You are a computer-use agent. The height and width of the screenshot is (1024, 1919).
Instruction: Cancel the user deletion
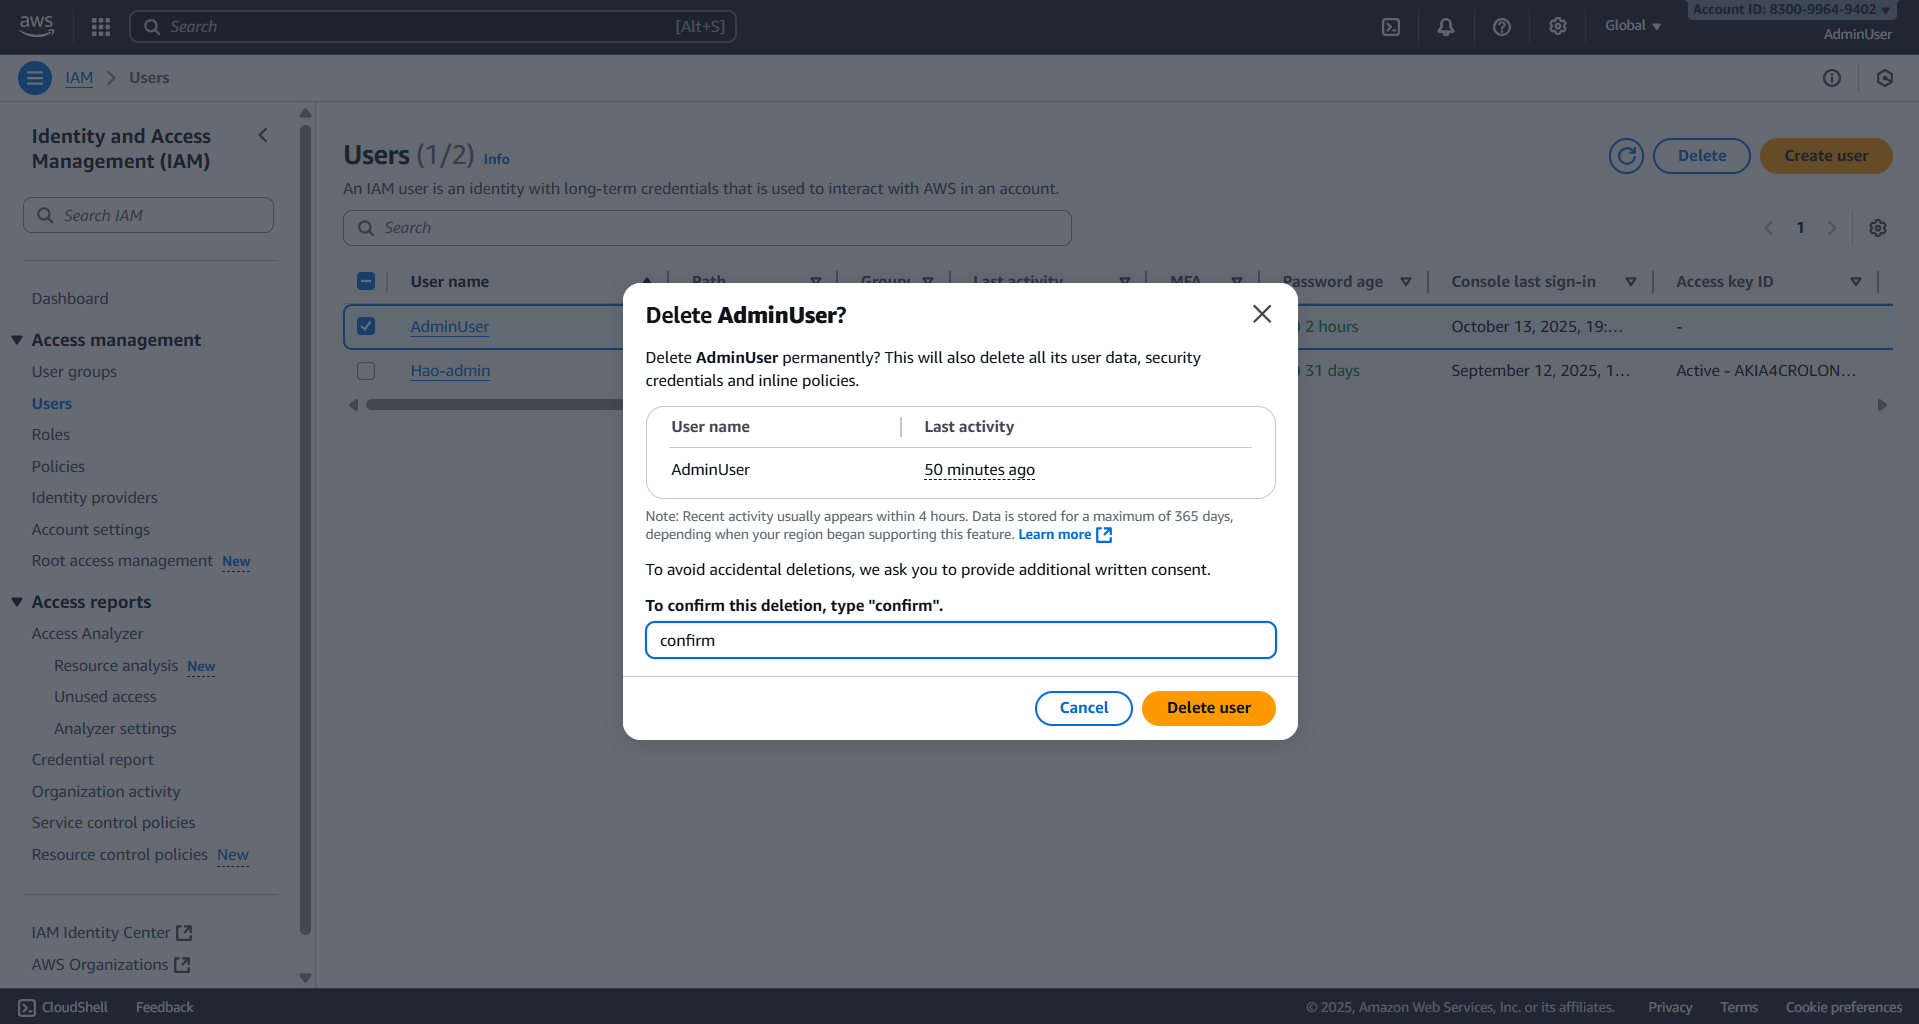(x=1083, y=708)
